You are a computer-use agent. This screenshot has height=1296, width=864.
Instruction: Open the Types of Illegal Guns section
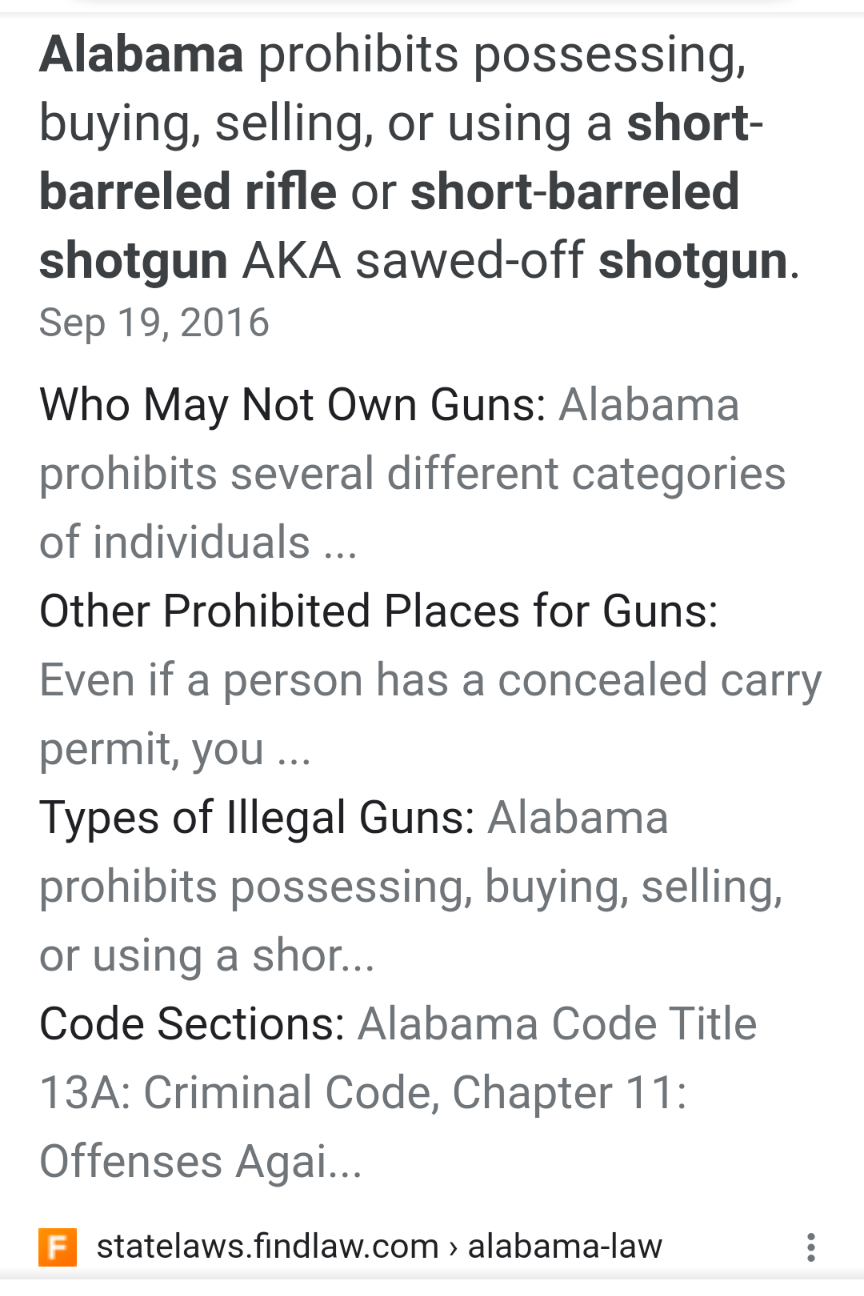pyautogui.click(x=257, y=818)
